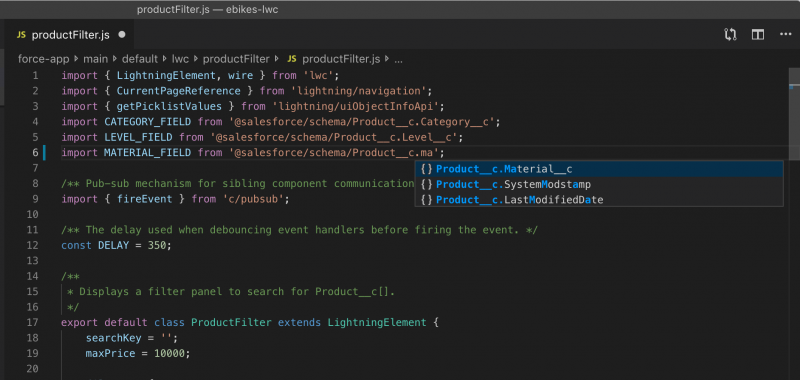
Task: Click productFilter folder in the breadcrumb
Action: pyautogui.click(x=236, y=59)
